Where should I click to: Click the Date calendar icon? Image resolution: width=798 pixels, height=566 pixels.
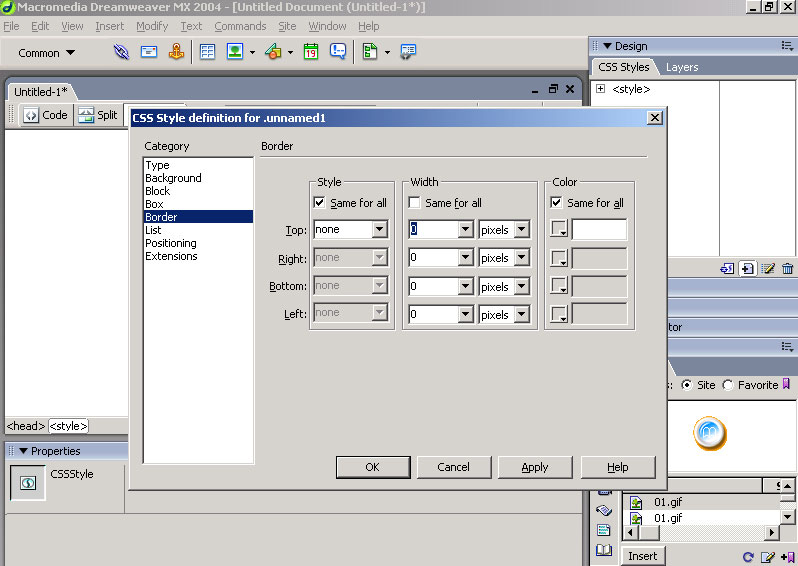(311, 53)
